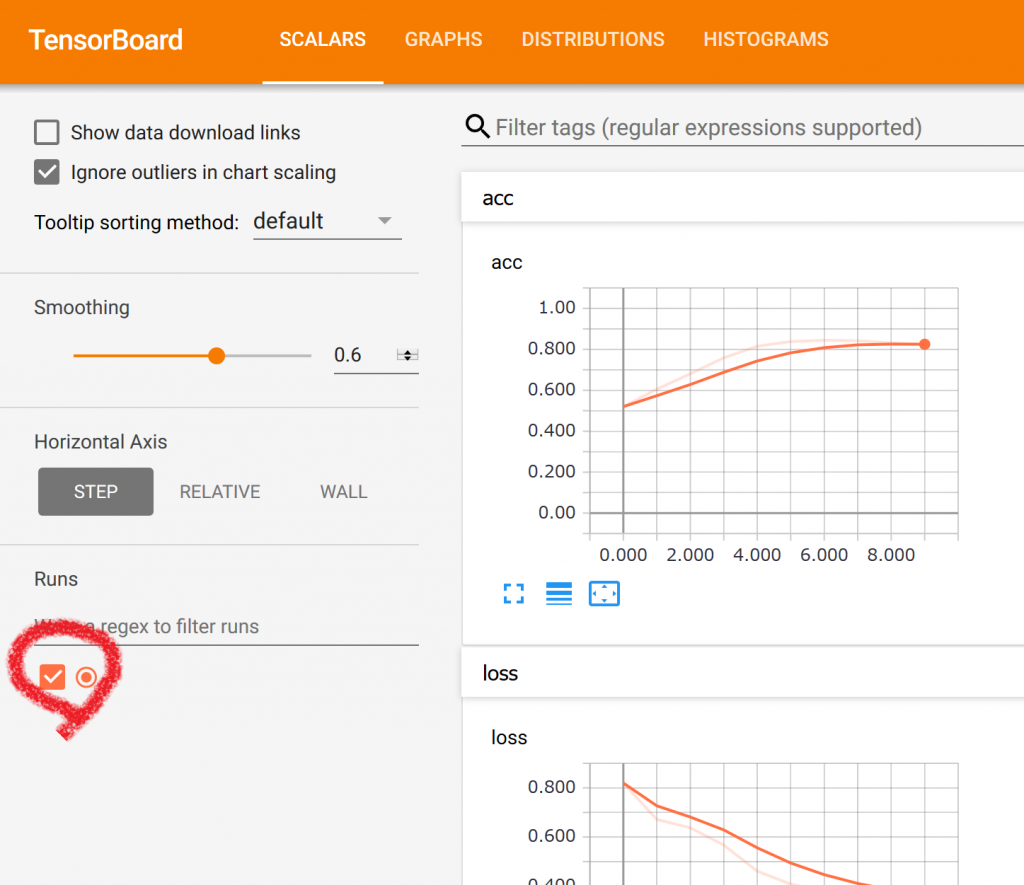This screenshot has width=1024, height=885.
Task: Click the search magnifier icon
Action: tap(477, 126)
